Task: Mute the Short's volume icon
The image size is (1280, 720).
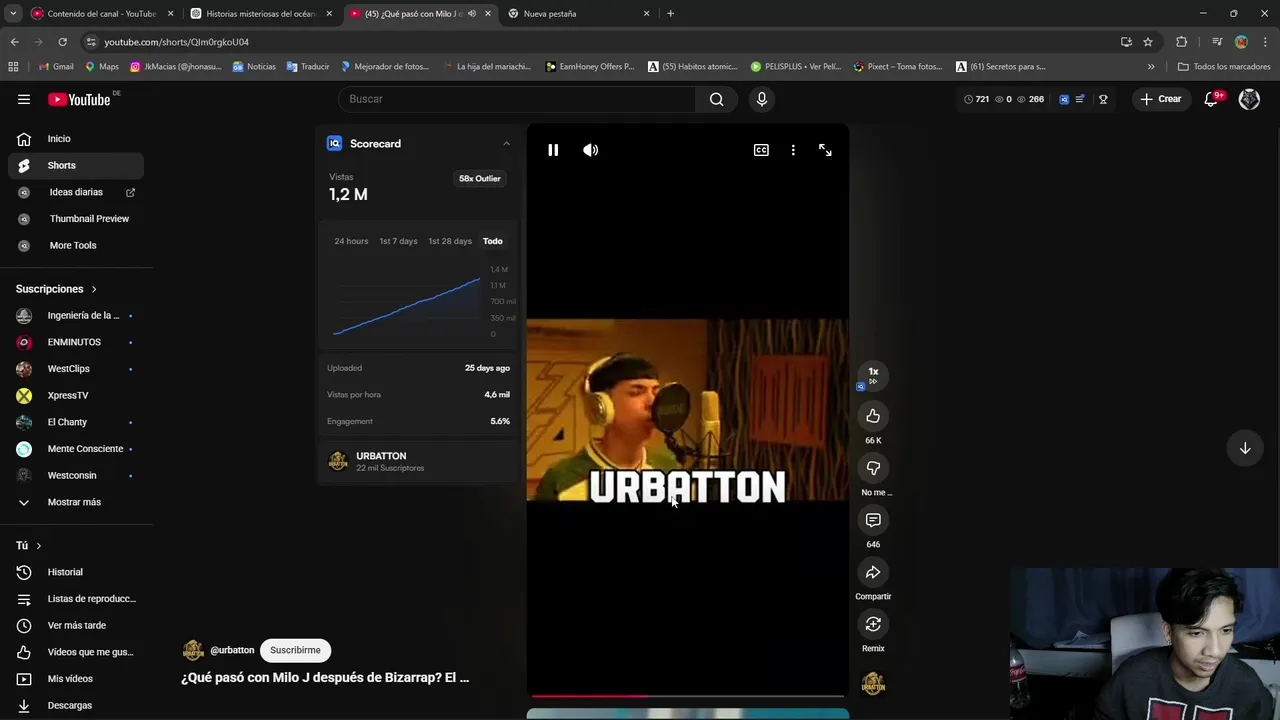Action: [591, 150]
